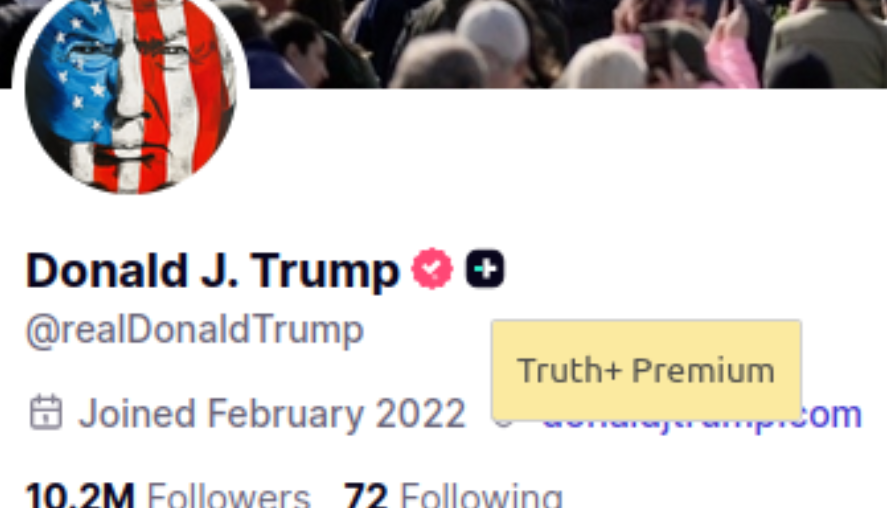
Task: Click the Truth+ Premium plus badge
Action: pos(485,269)
